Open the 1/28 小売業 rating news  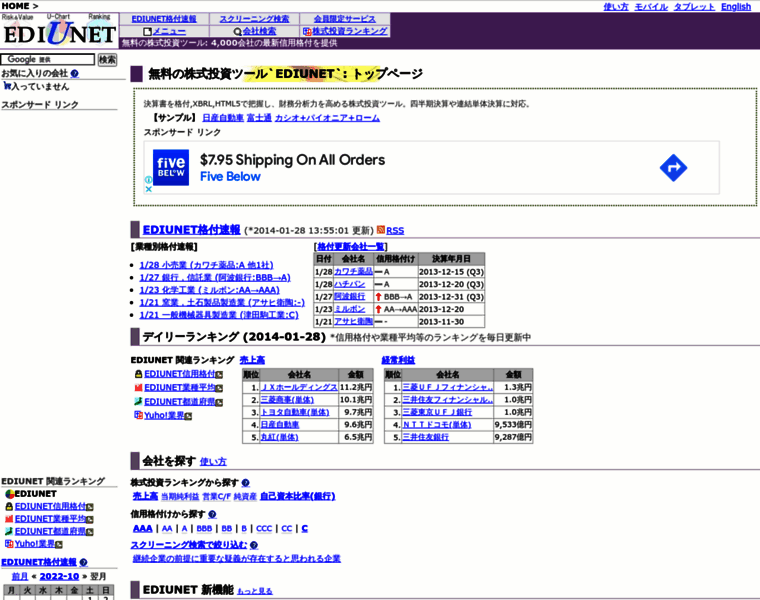(x=206, y=265)
